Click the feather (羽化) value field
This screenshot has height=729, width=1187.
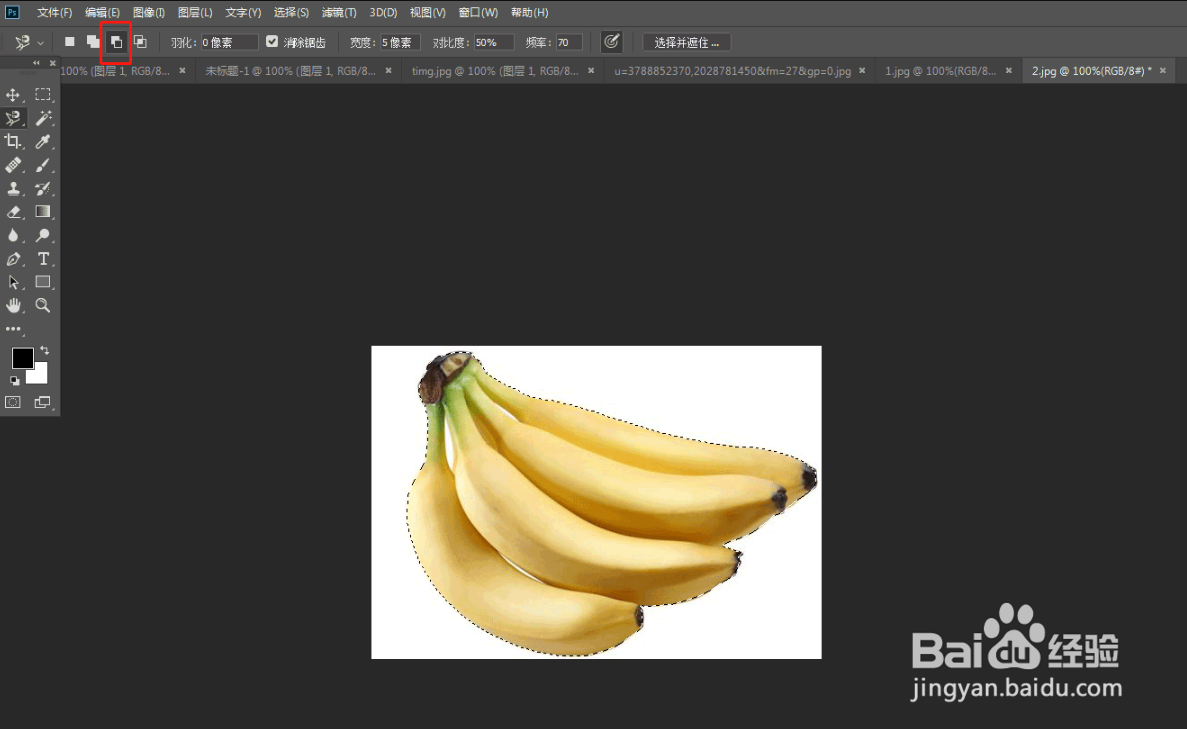click(x=229, y=42)
